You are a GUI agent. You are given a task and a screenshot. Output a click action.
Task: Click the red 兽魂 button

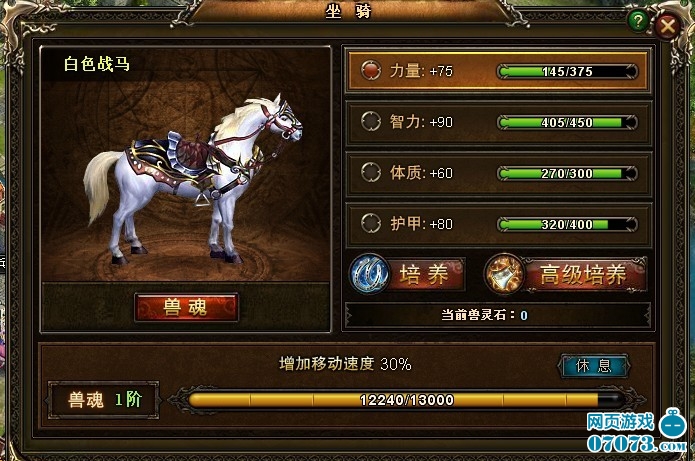186,307
